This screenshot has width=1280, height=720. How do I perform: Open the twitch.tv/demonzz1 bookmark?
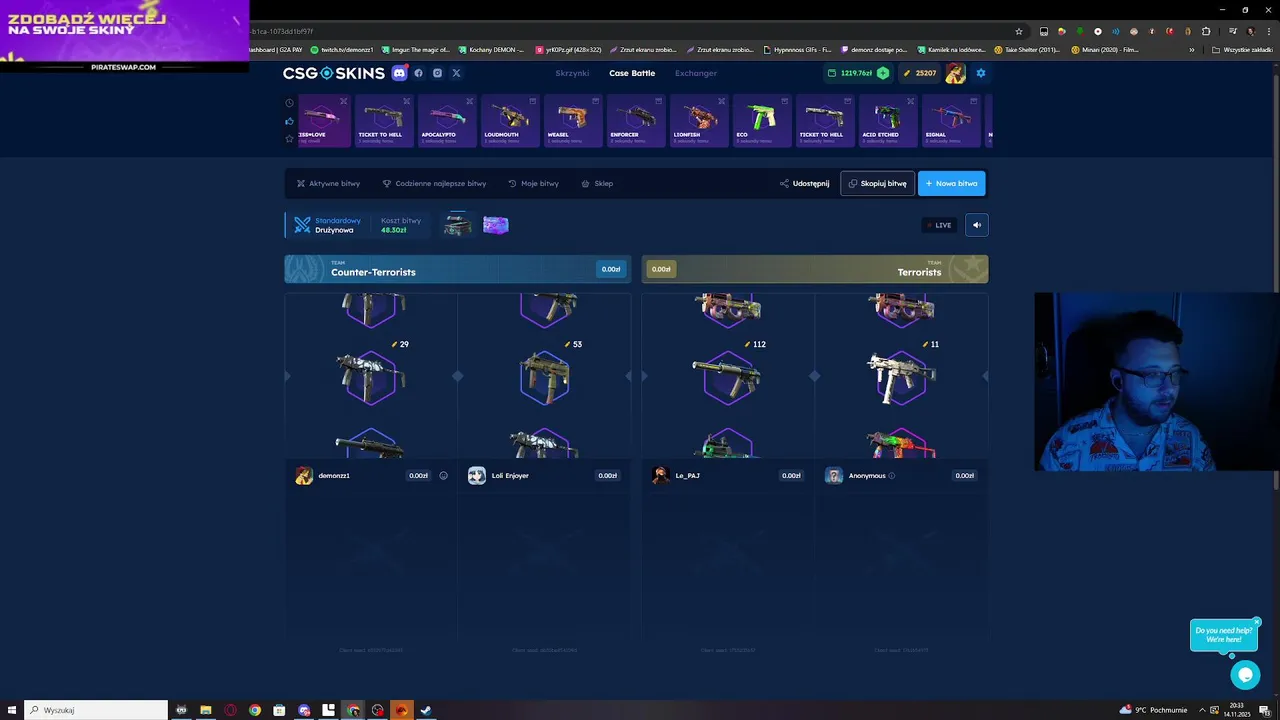[342, 49]
